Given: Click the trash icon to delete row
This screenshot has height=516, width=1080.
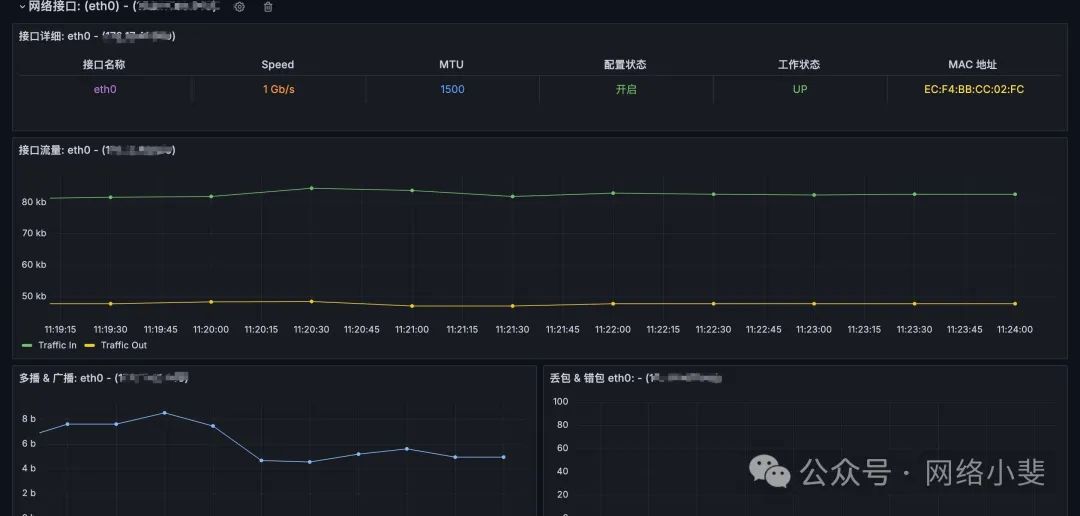Looking at the screenshot, I should pos(268,7).
